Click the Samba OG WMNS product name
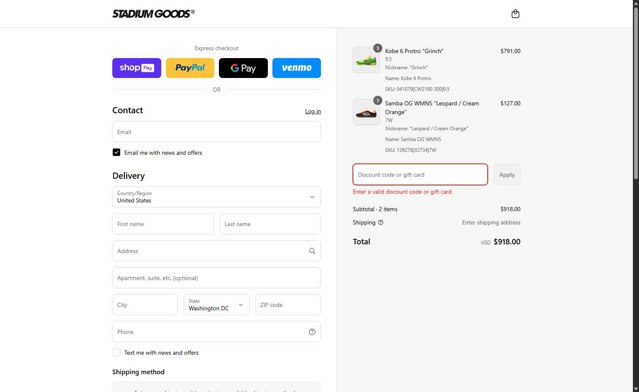 [432, 108]
